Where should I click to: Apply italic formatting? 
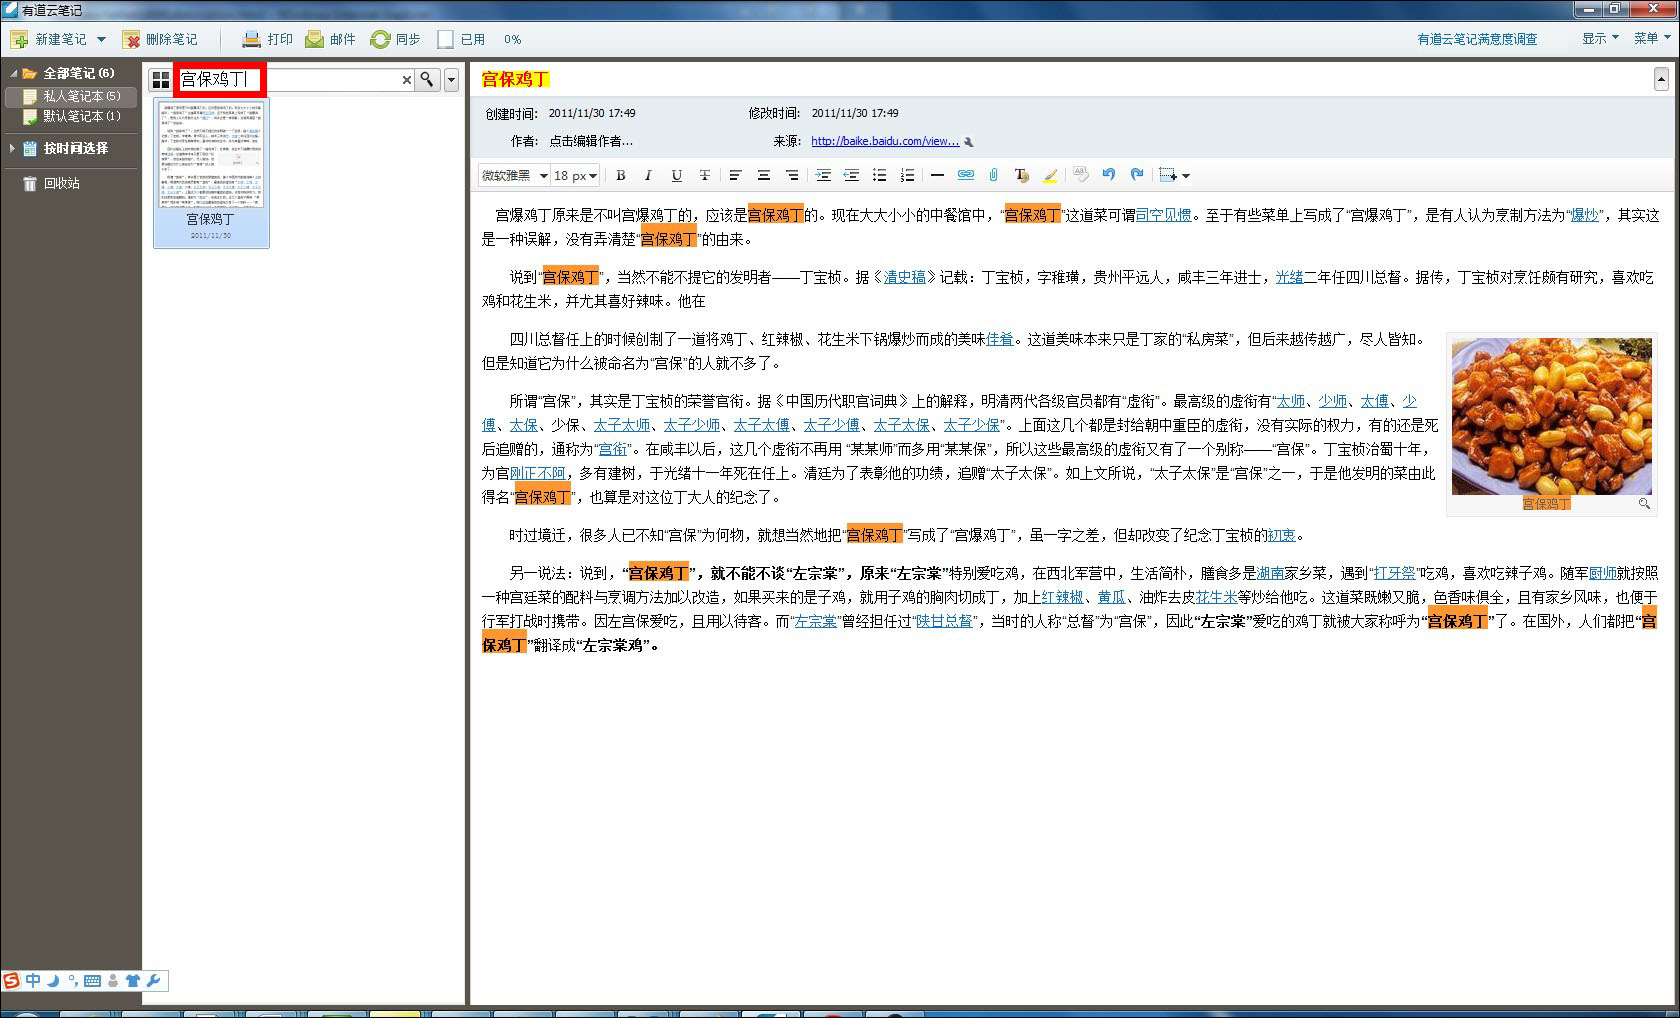(648, 175)
